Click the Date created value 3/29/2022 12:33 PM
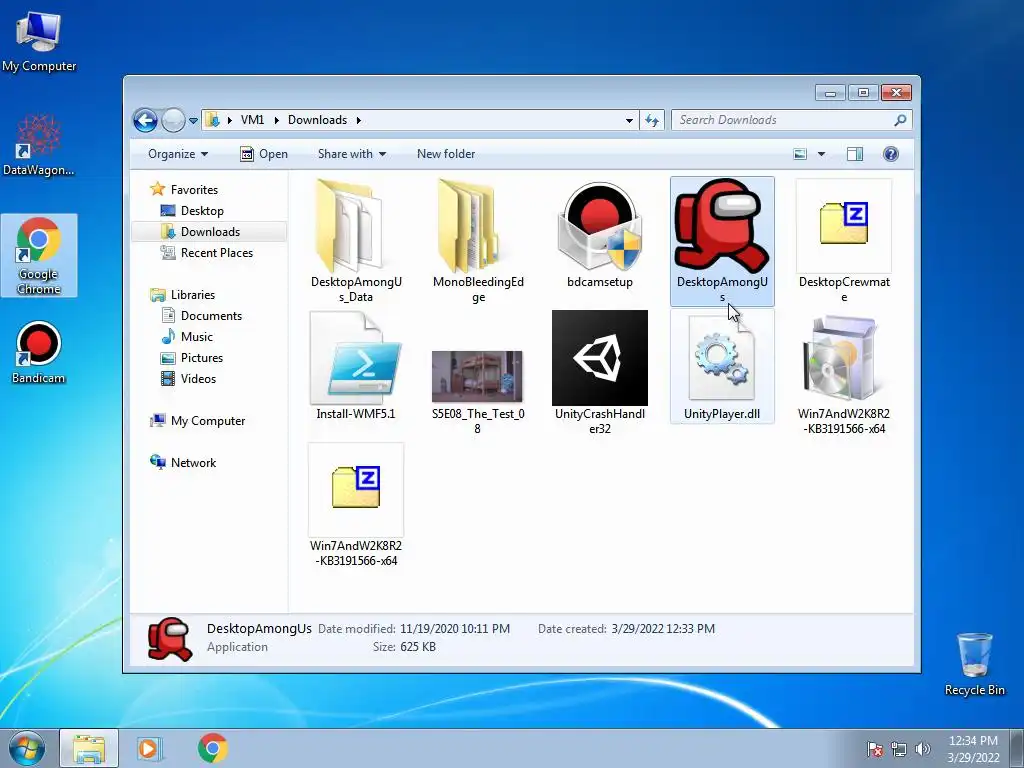1024x768 pixels. (x=663, y=629)
